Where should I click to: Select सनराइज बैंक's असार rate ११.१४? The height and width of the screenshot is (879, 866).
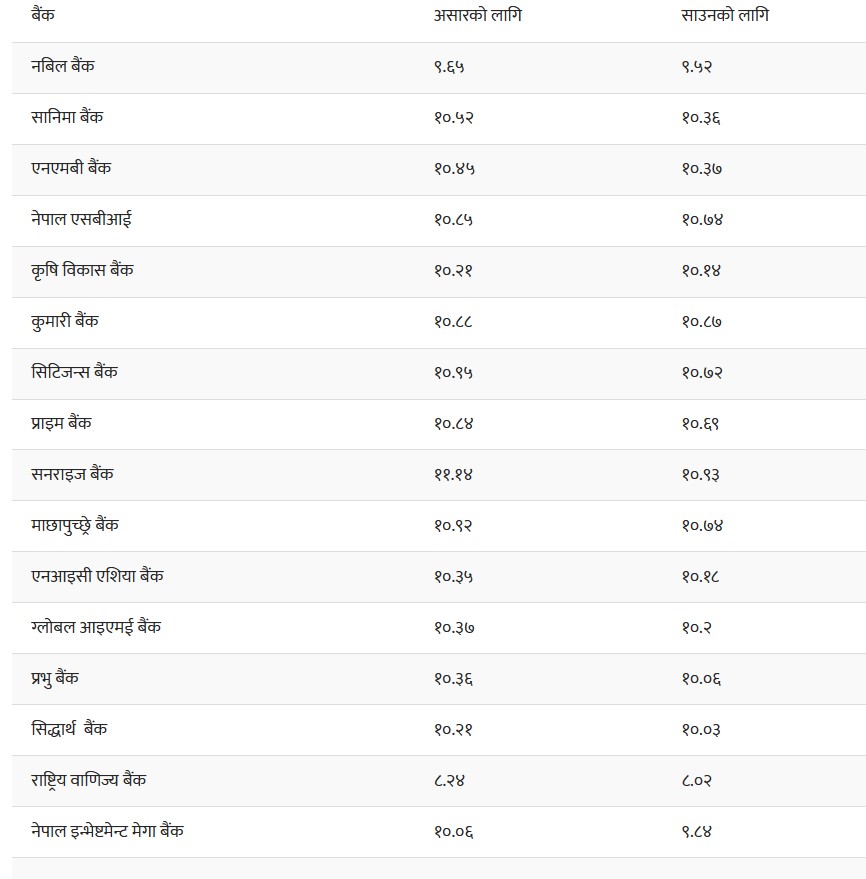coord(453,475)
